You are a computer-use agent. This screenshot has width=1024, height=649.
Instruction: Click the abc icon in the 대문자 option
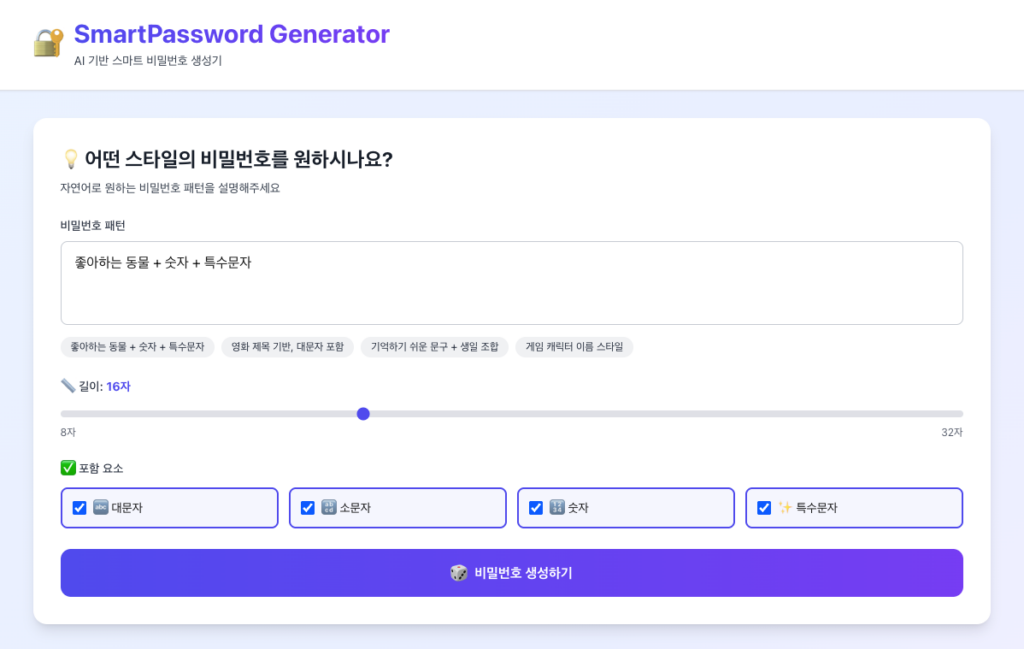coord(100,508)
